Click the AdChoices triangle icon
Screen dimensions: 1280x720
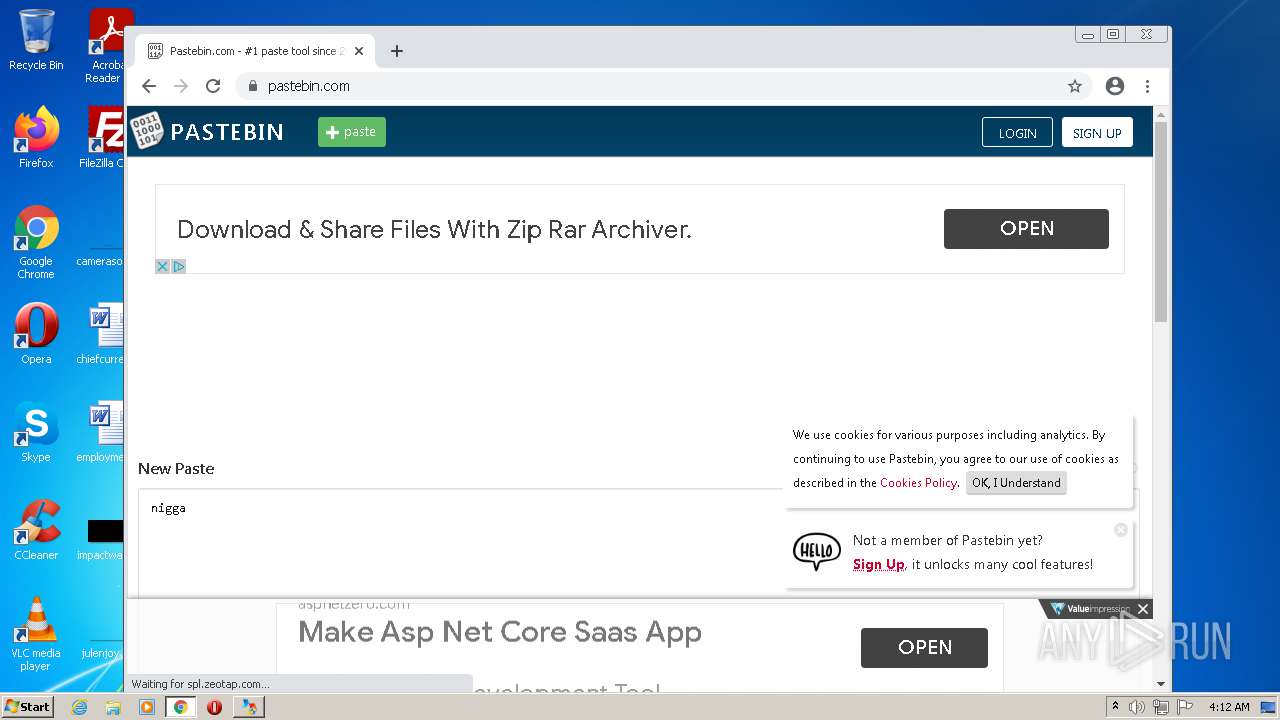[x=179, y=266]
